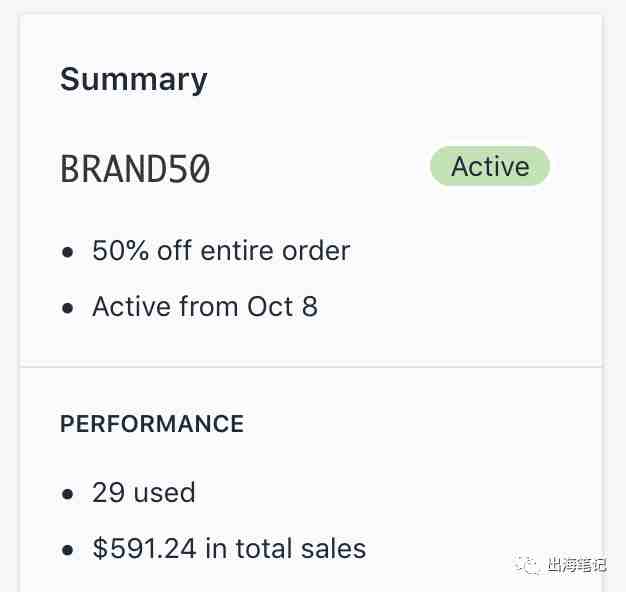Click bullet before Active from Oct 8

click(68, 308)
